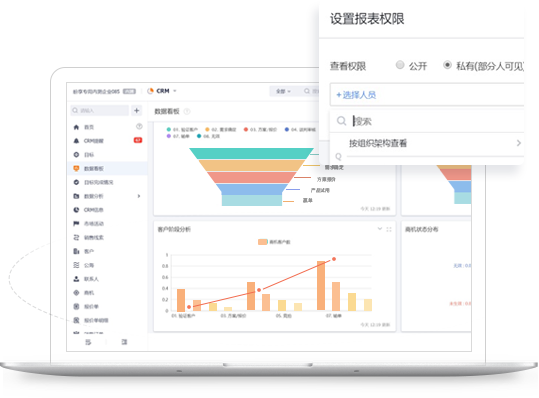Image resolution: width=539 pixels, height=398 pixels.
Task: Open the 客户 customers building icon
Action: 76,251
